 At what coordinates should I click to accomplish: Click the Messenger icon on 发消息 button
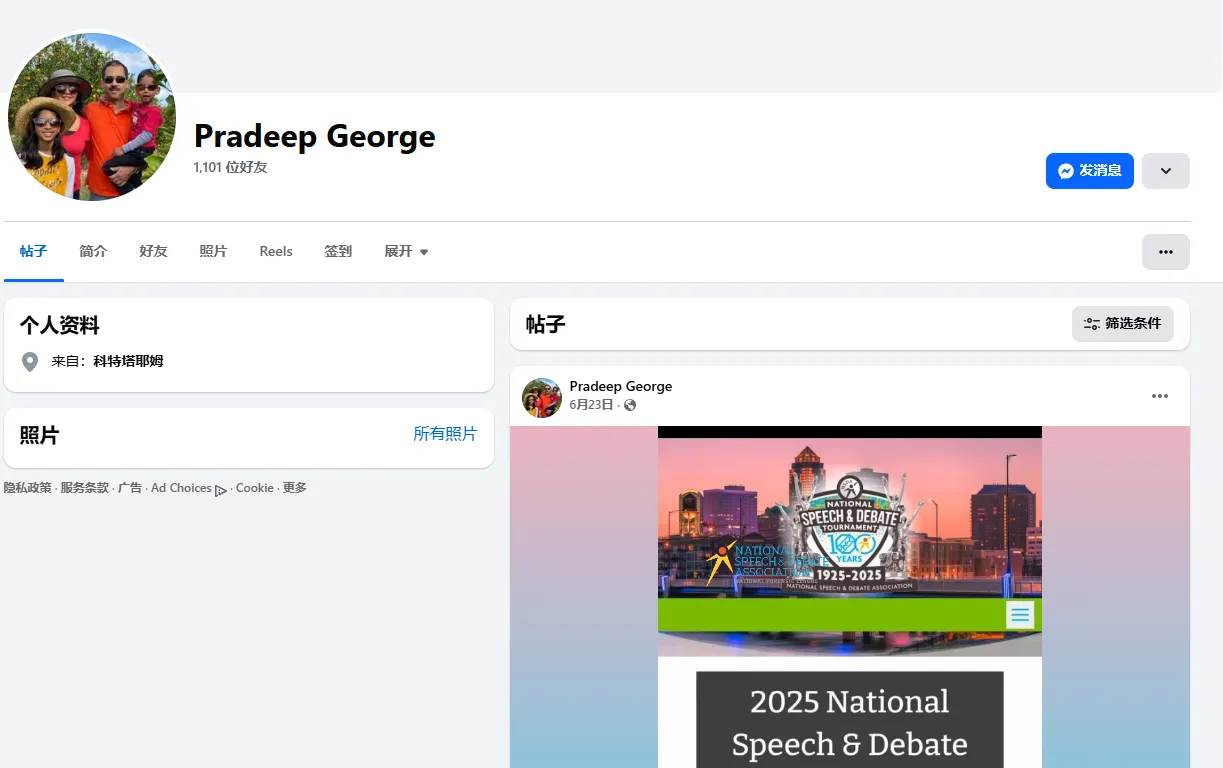tap(1066, 171)
